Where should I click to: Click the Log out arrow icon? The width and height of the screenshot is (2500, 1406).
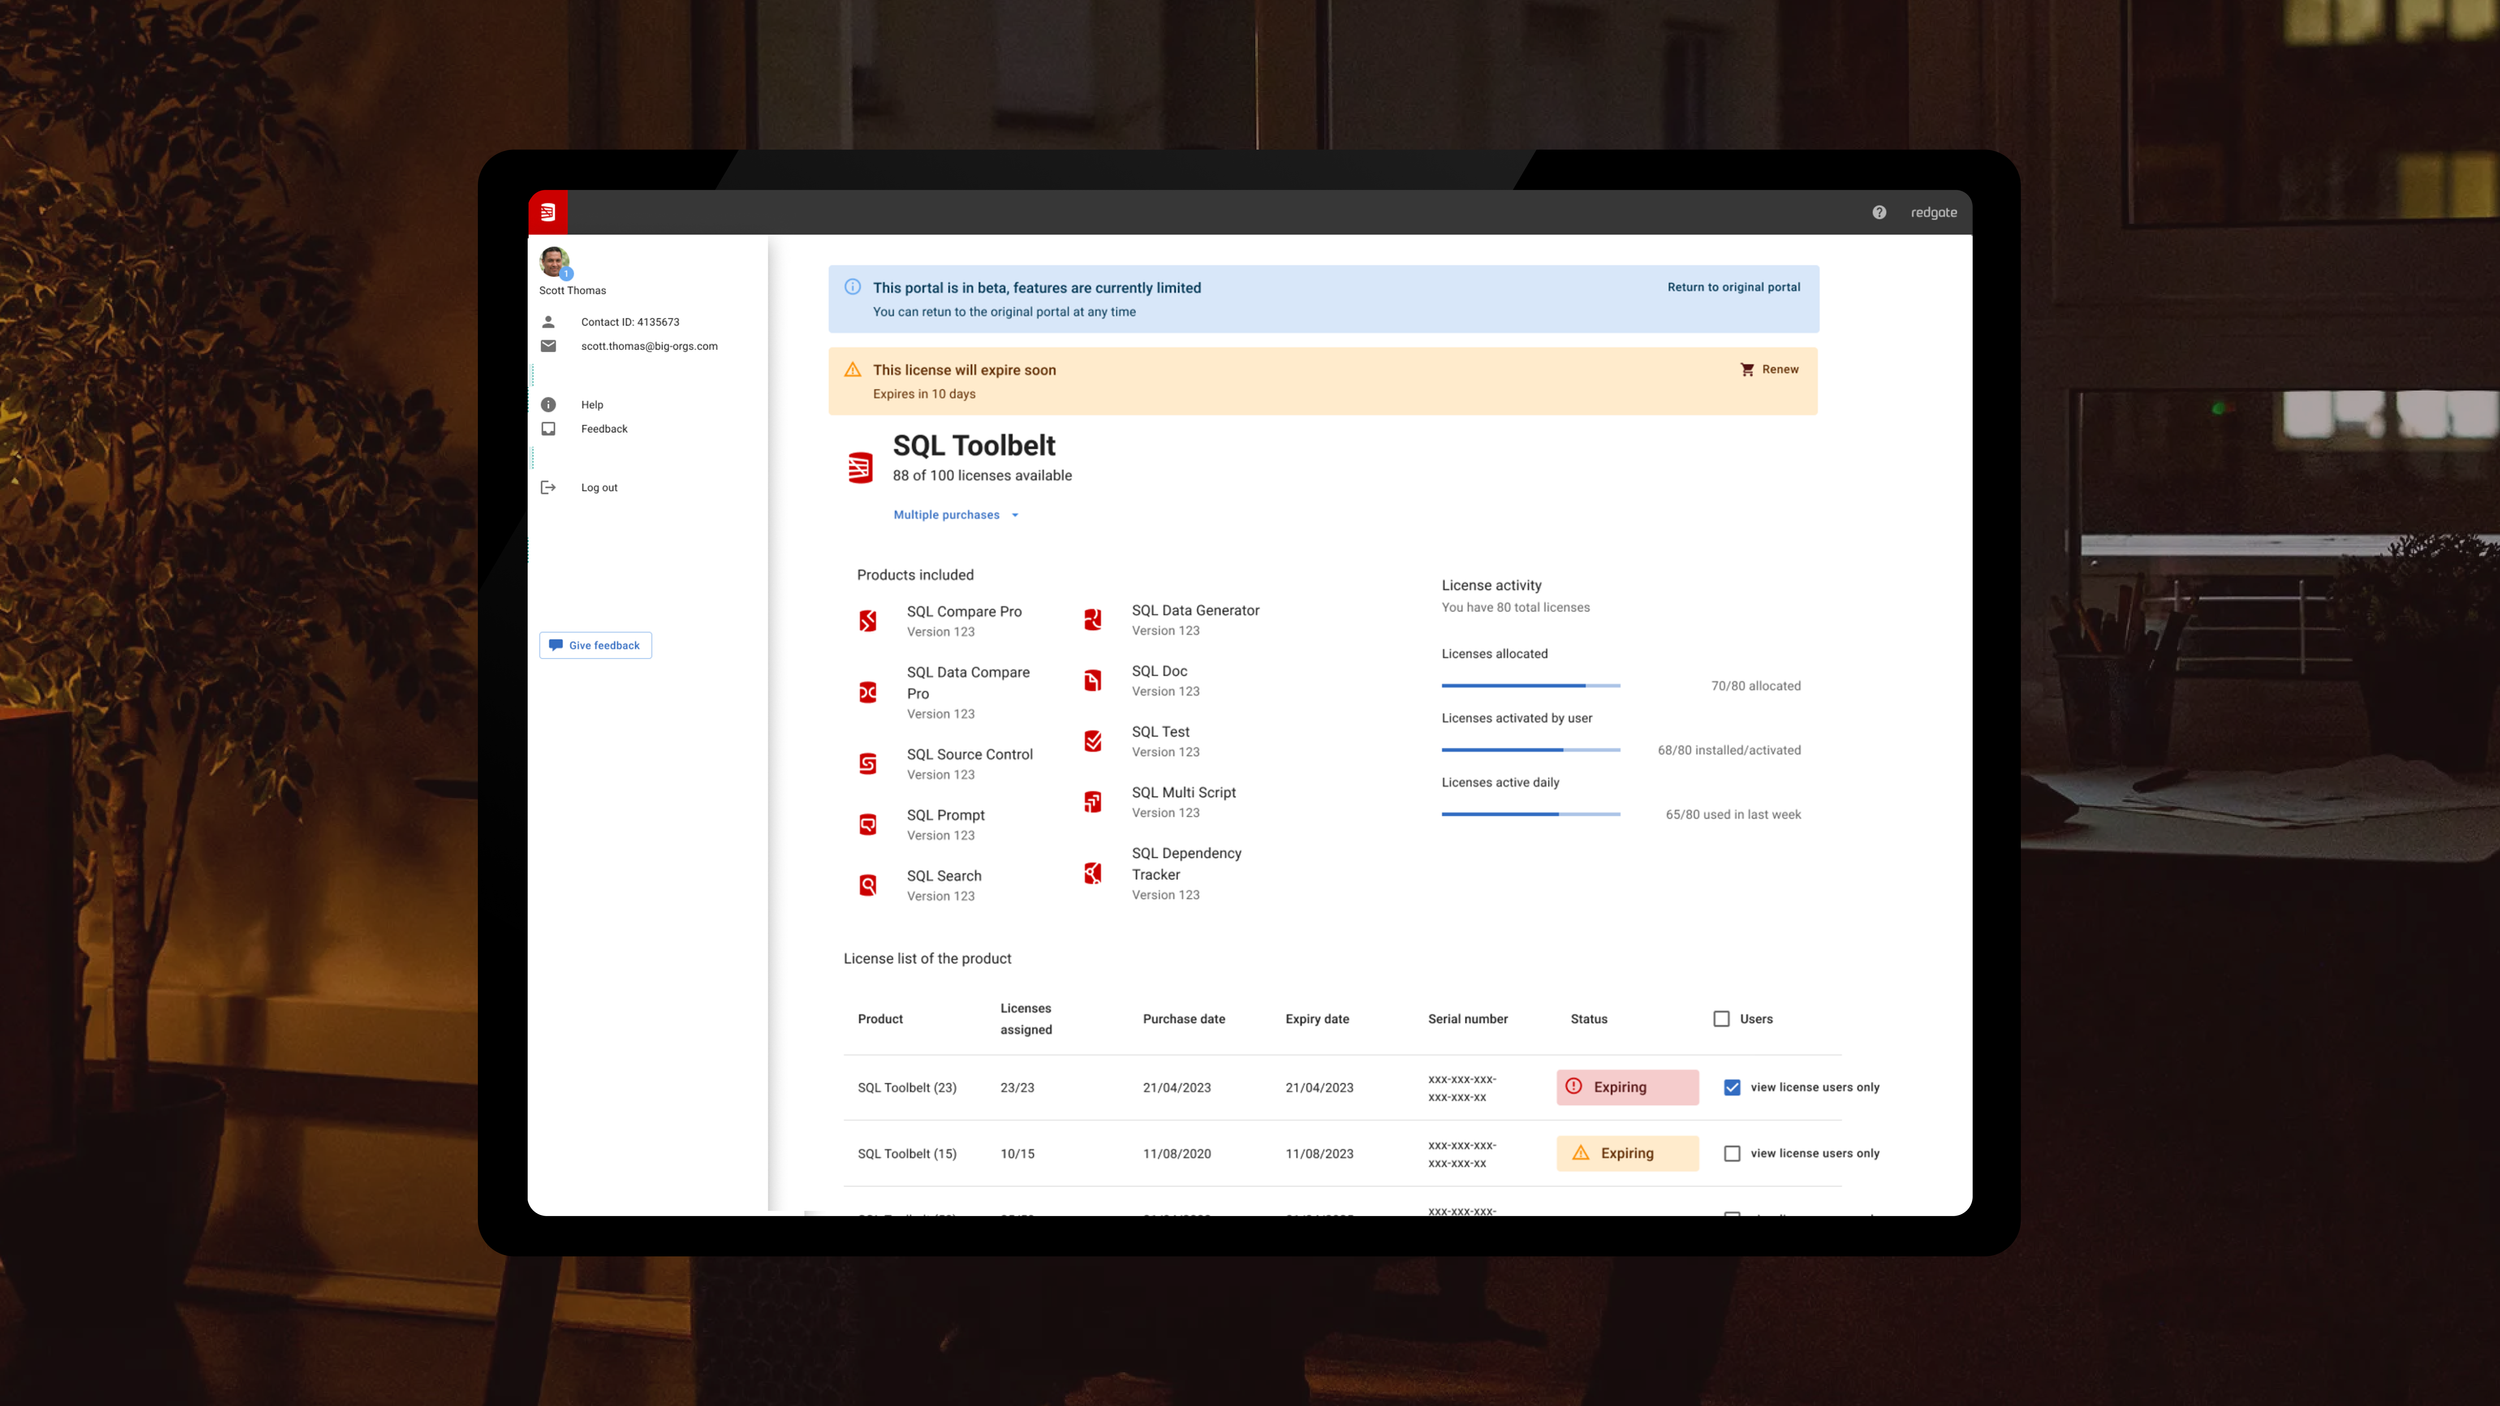tap(548, 488)
